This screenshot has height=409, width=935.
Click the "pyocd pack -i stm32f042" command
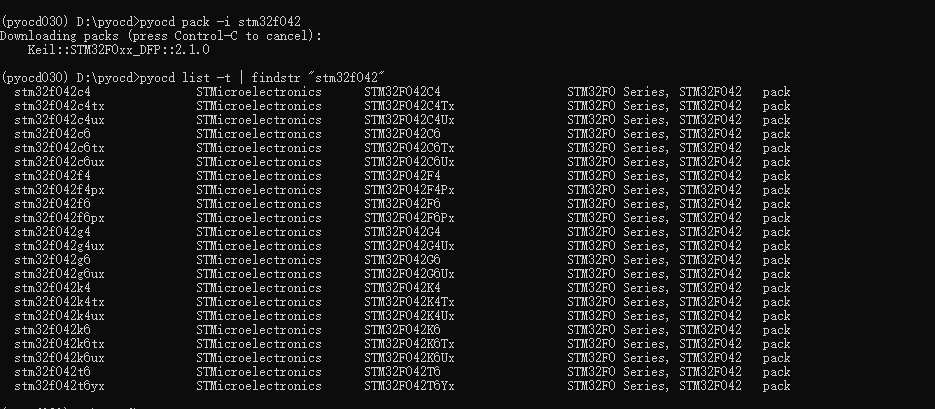[x=220, y=22]
